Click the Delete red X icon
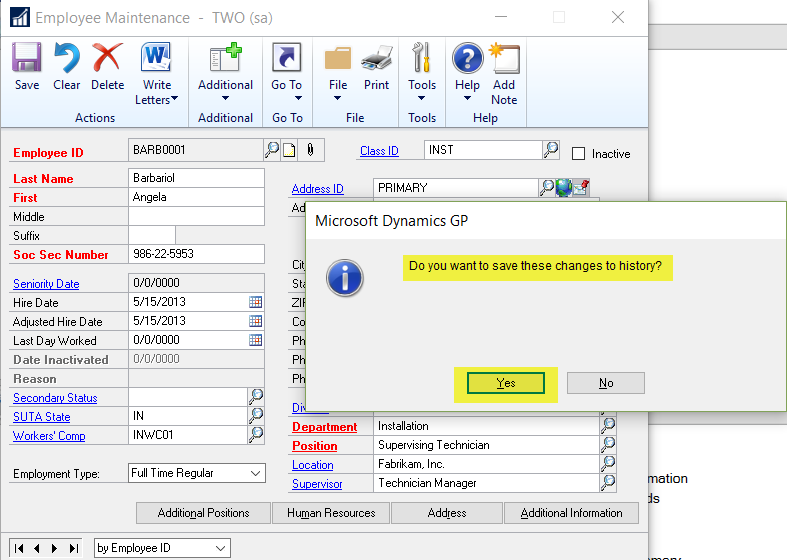Viewport: 787px width, 560px height. point(107,57)
